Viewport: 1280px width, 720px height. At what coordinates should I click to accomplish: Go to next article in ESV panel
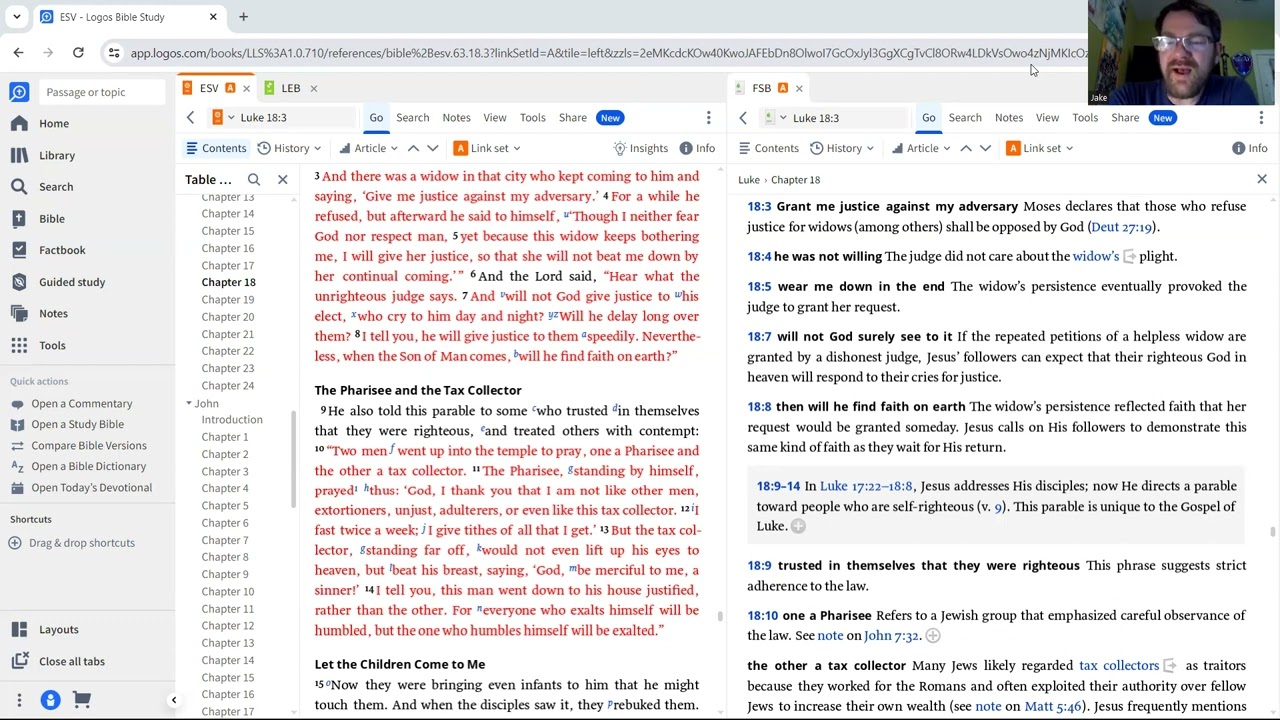pos(432,148)
